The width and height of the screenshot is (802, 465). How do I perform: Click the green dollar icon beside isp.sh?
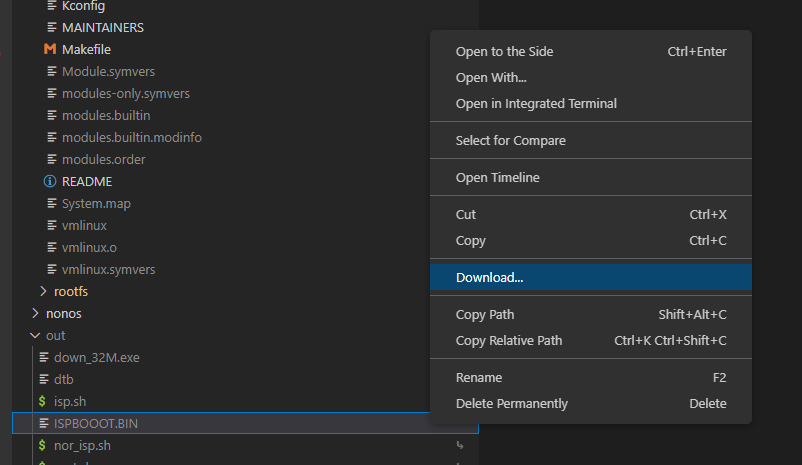tap(42, 402)
